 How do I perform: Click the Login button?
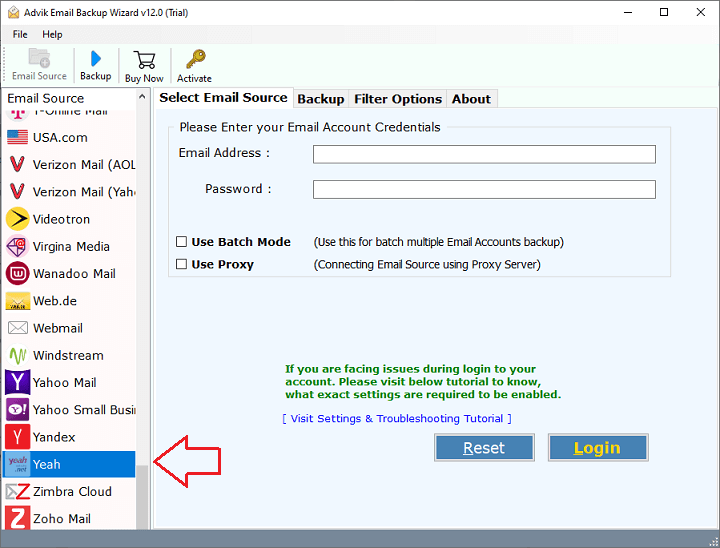[598, 447]
